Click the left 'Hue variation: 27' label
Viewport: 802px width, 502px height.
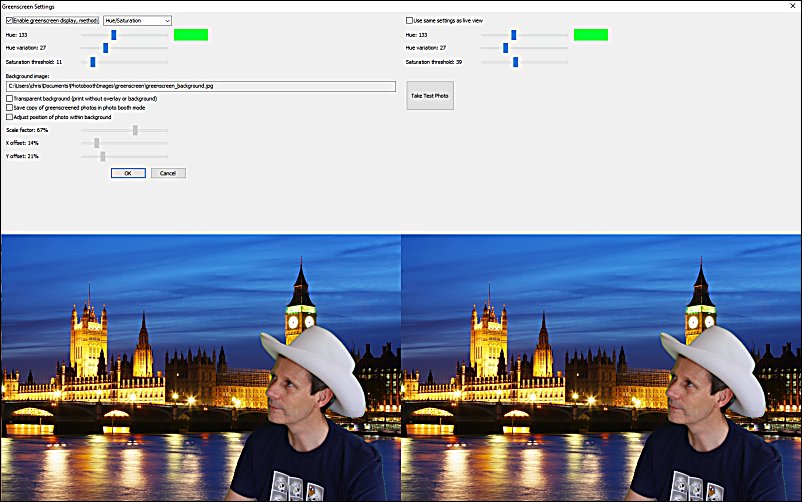(26, 48)
